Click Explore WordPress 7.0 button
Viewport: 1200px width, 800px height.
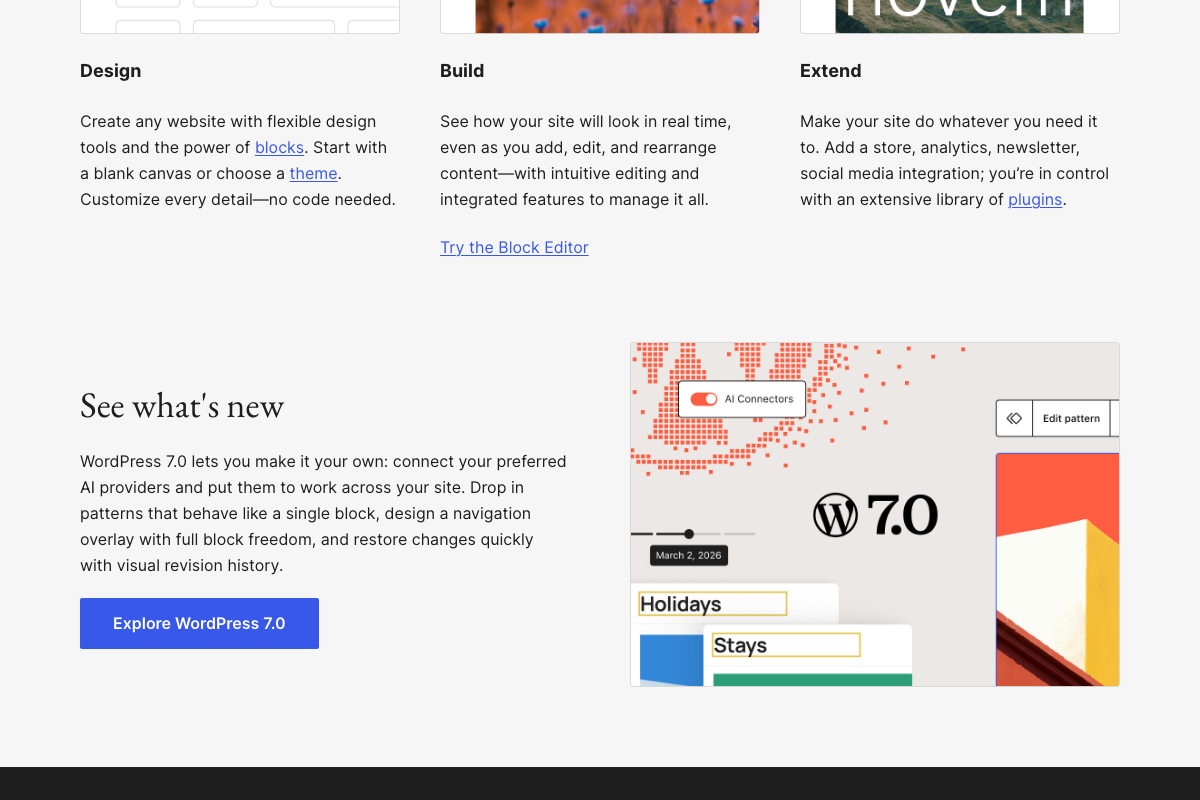coord(199,623)
